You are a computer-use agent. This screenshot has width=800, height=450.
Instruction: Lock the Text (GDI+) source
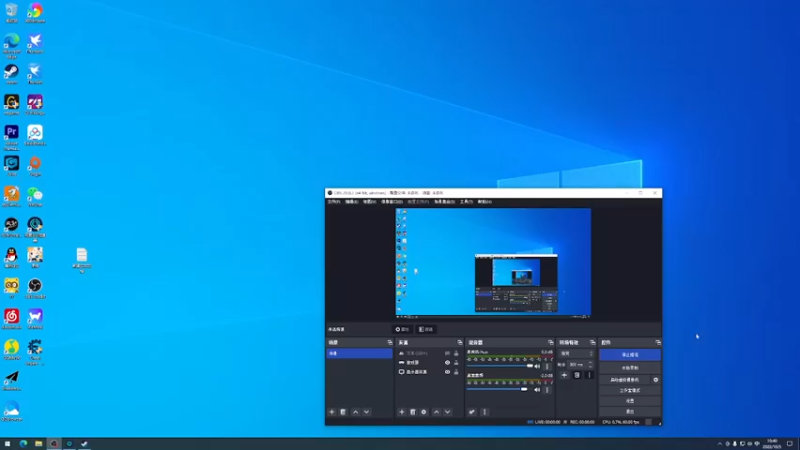pos(456,353)
